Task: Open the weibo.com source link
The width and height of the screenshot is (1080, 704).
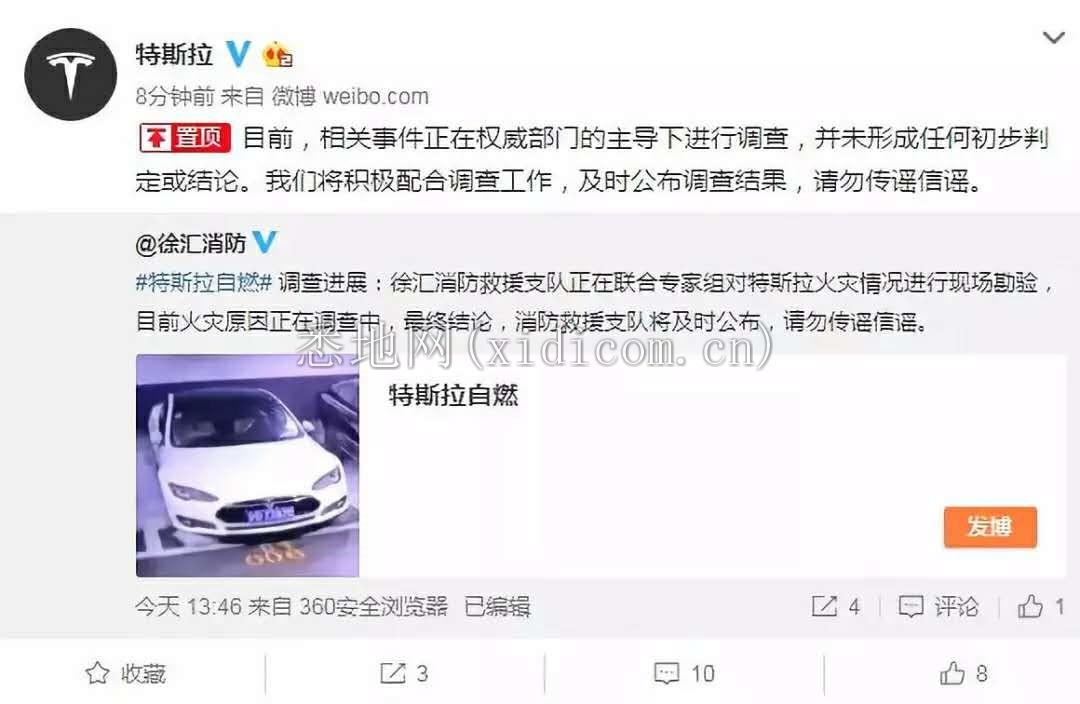Action: (x=375, y=96)
